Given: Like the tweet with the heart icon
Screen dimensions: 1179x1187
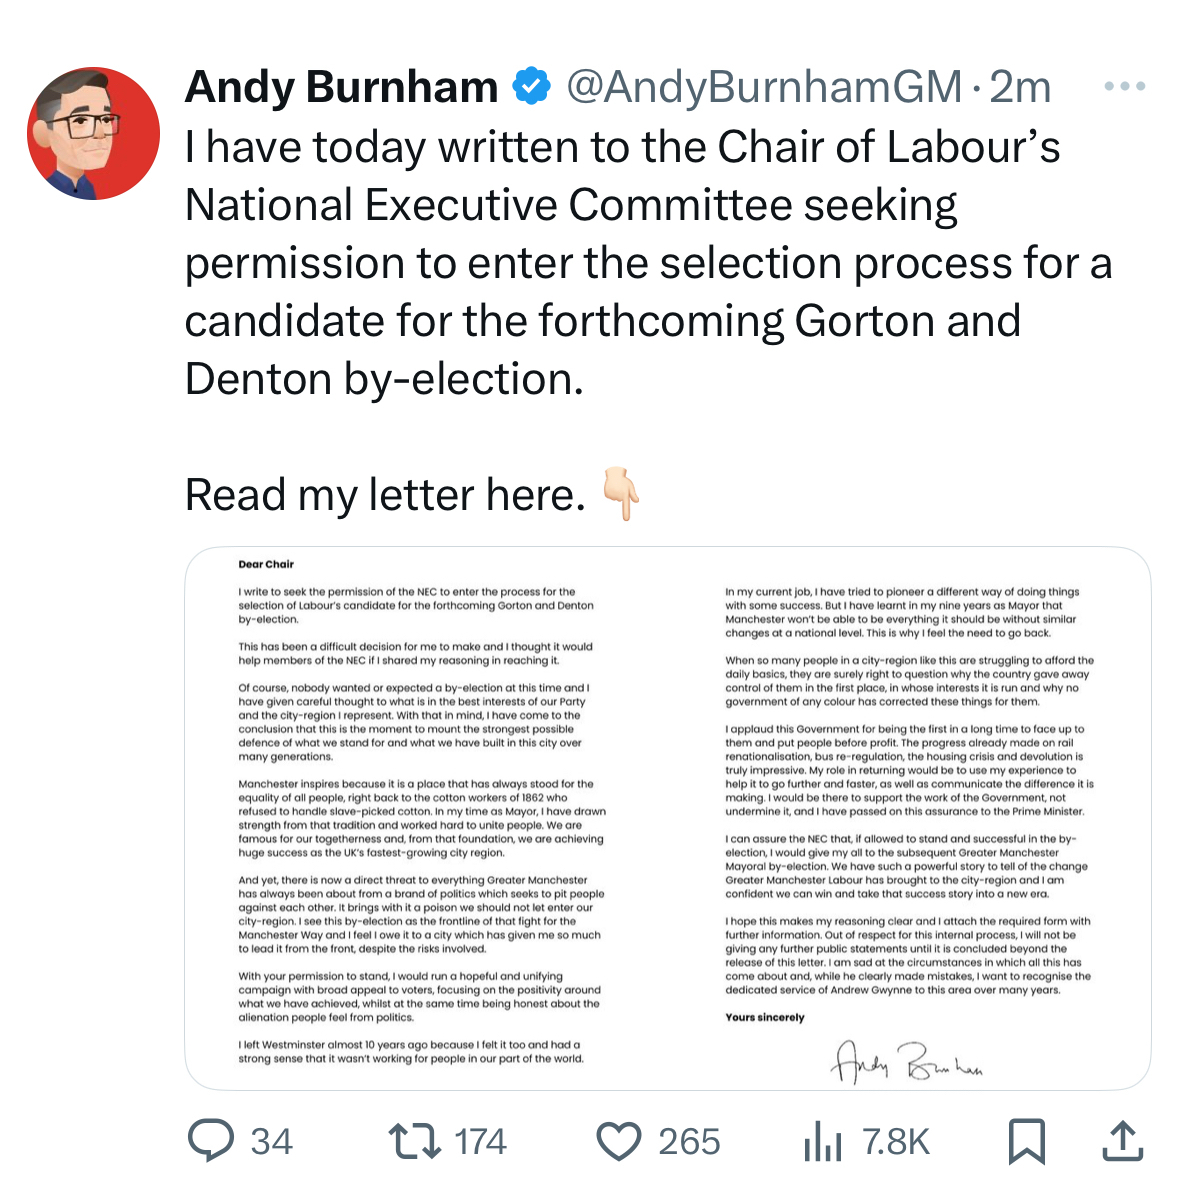Looking at the screenshot, I should click(x=619, y=1141).
